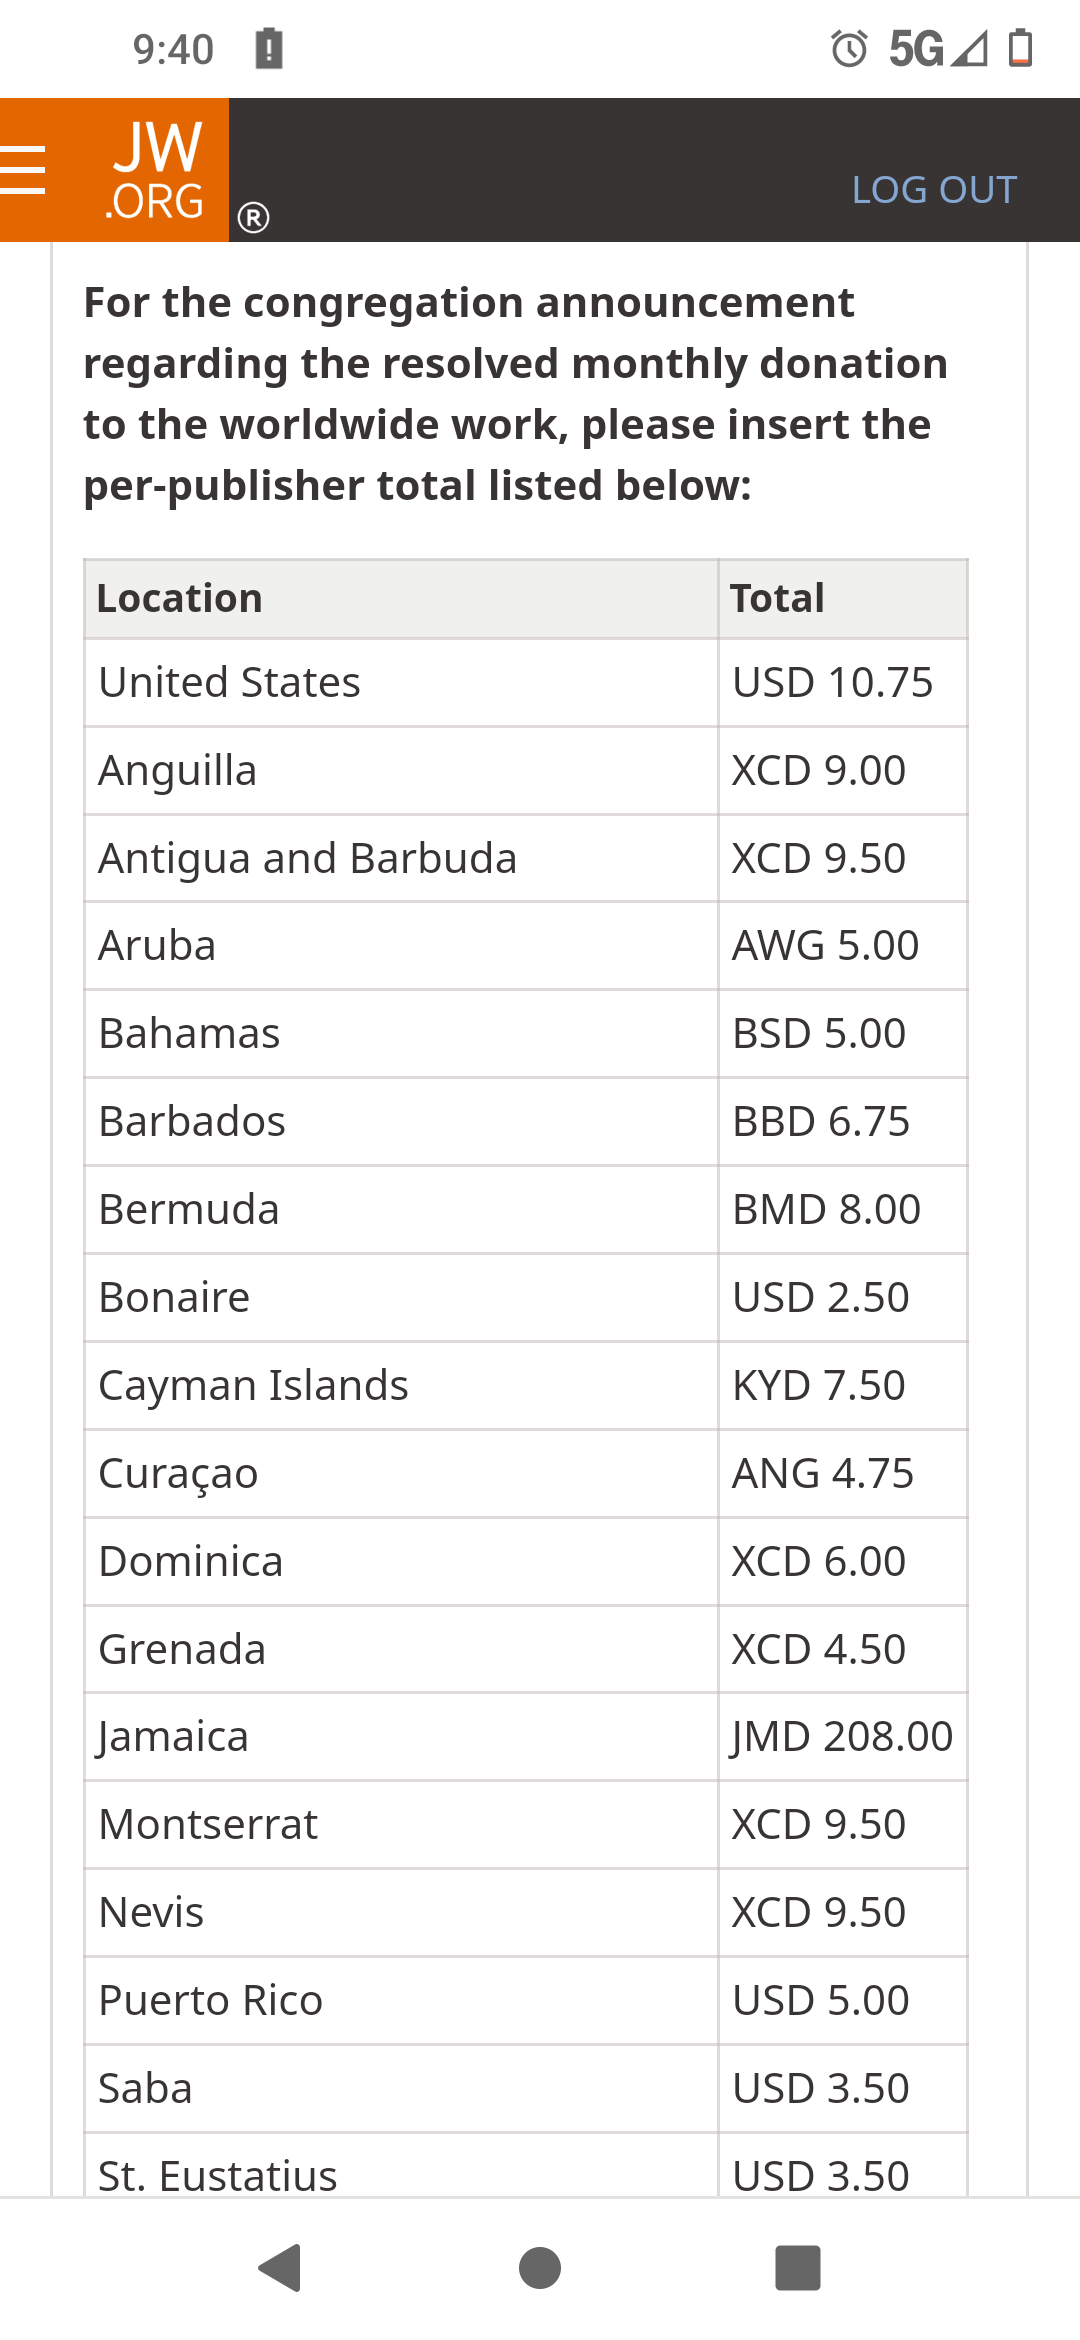Tap the United States row
This screenshot has height=2340, width=1080.
click(526, 682)
